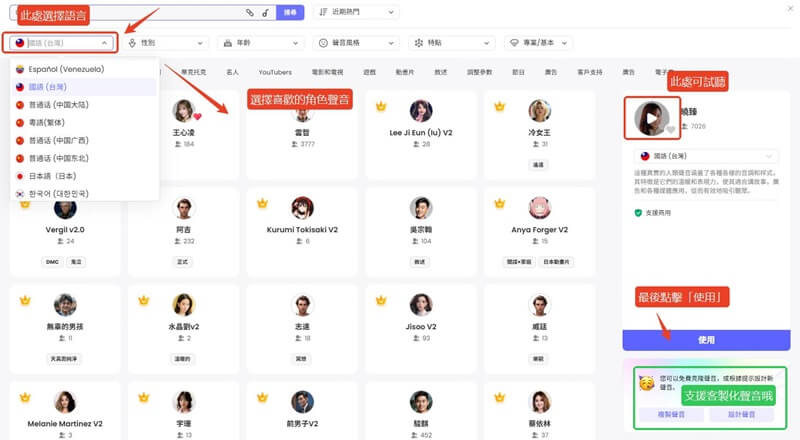This screenshot has width=800, height=440.
Task: Open the 聲音風格 voice style dropdown
Action: [x=356, y=43]
